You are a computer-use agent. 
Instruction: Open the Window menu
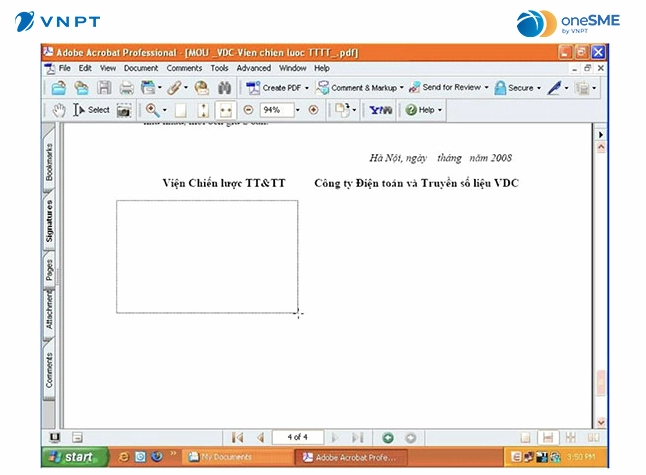point(293,68)
